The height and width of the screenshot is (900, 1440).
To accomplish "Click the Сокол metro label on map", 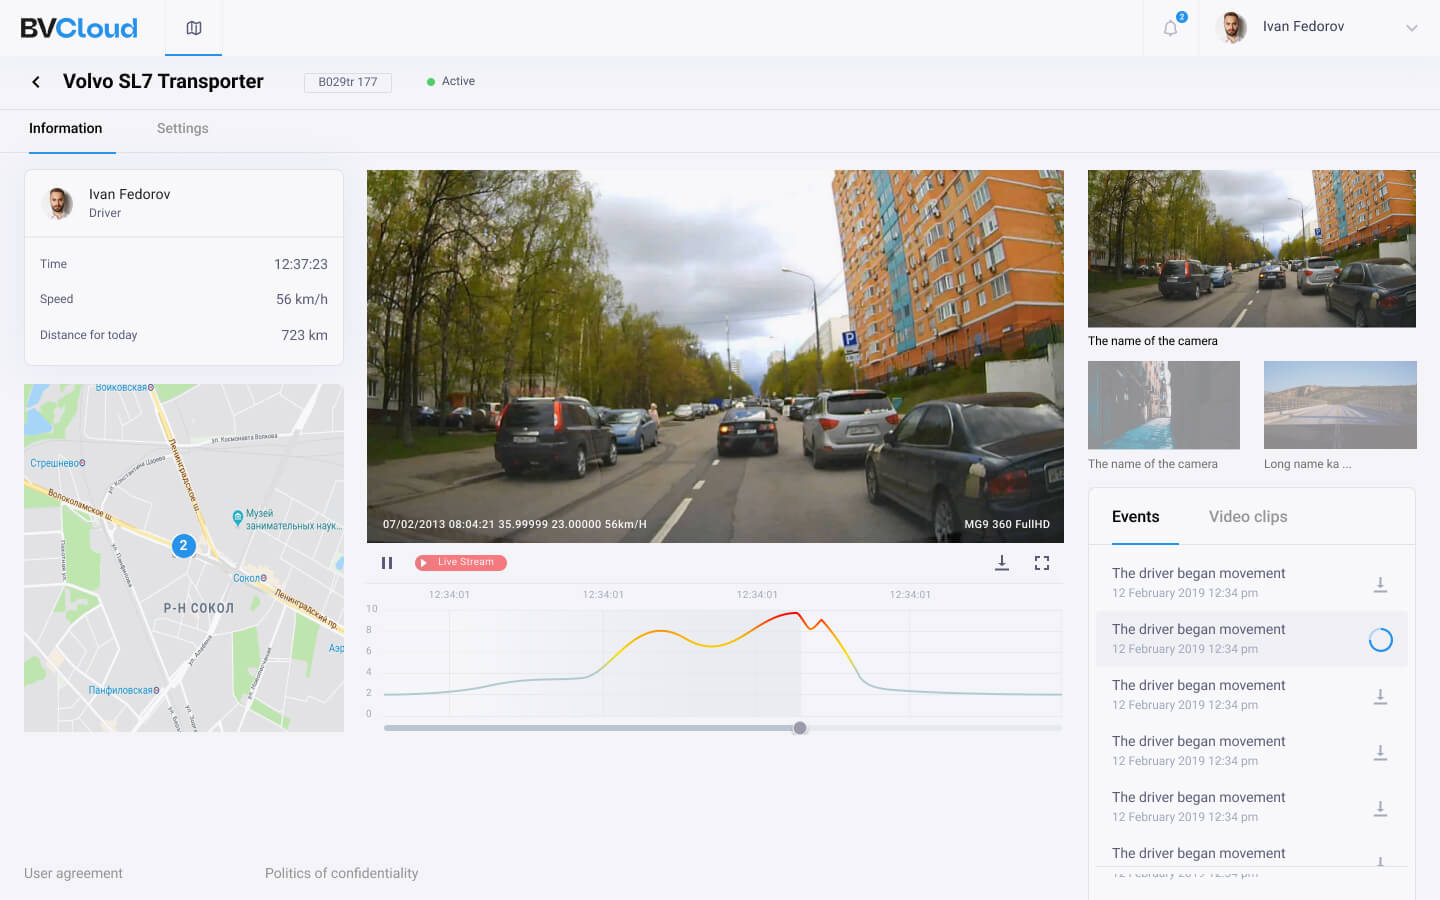I will (x=250, y=578).
